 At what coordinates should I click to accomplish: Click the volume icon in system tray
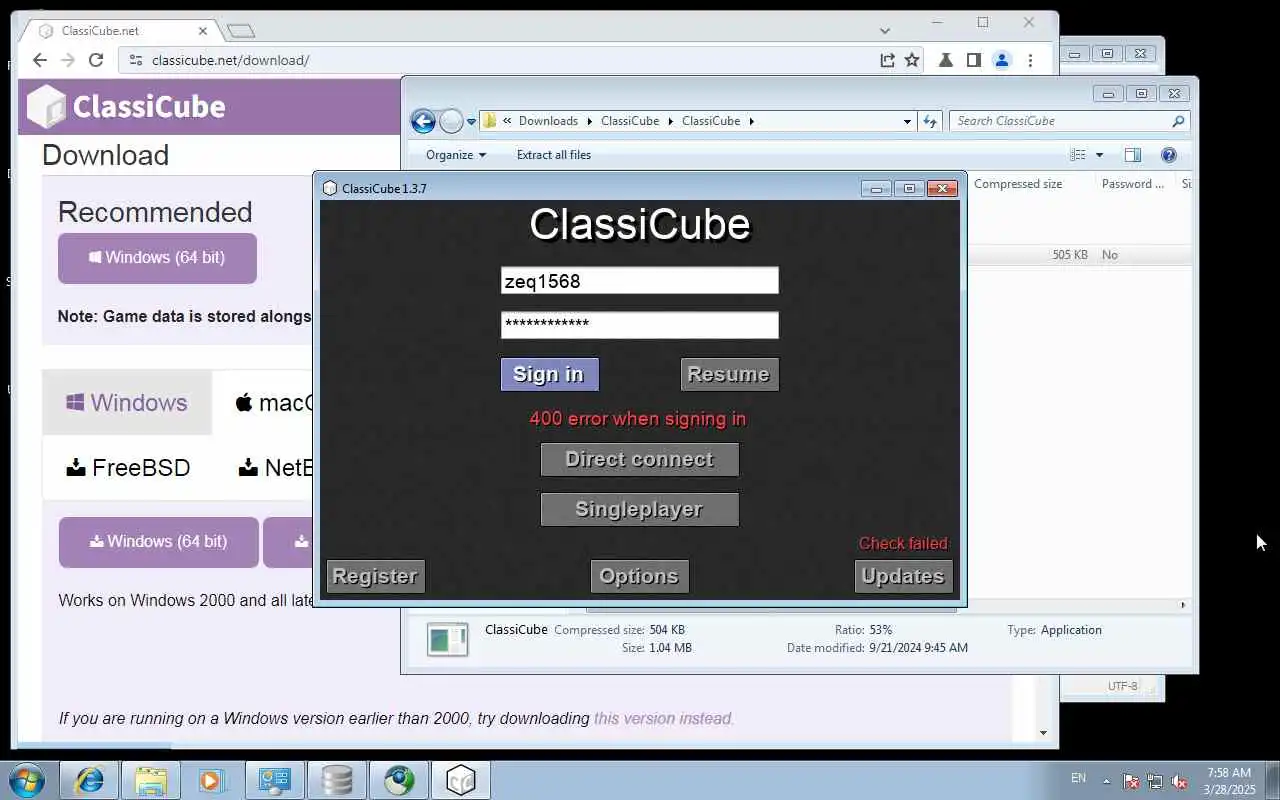[1180, 781]
